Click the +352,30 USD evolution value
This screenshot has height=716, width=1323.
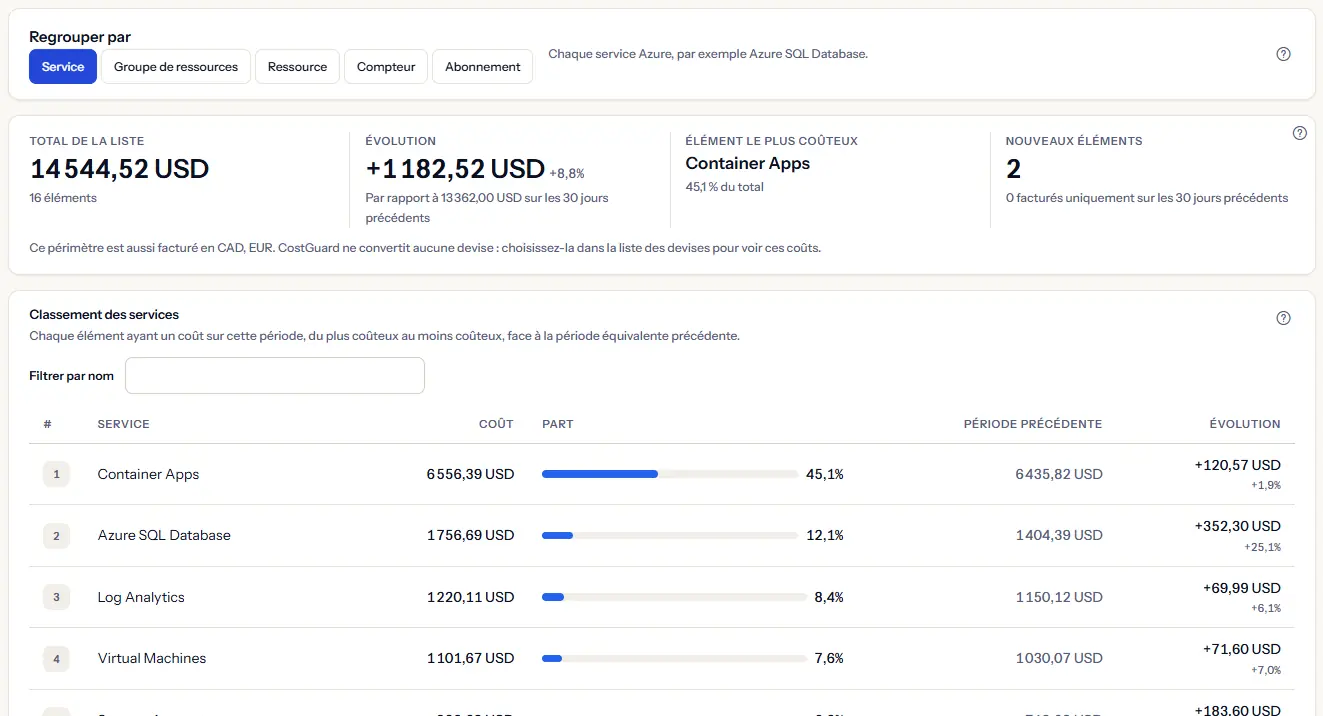[x=1237, y=526]
